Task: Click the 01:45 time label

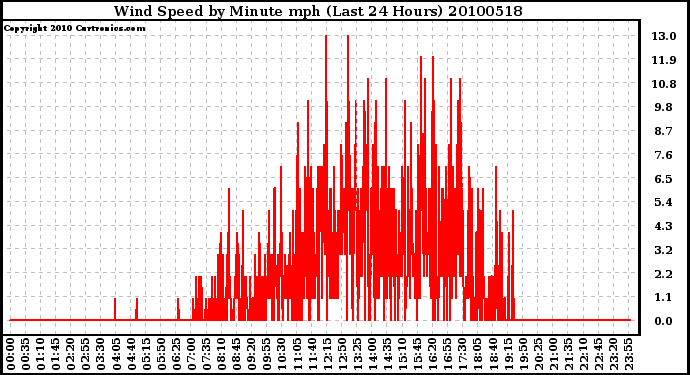Action: pyautogui.click(x=55, y=355)
